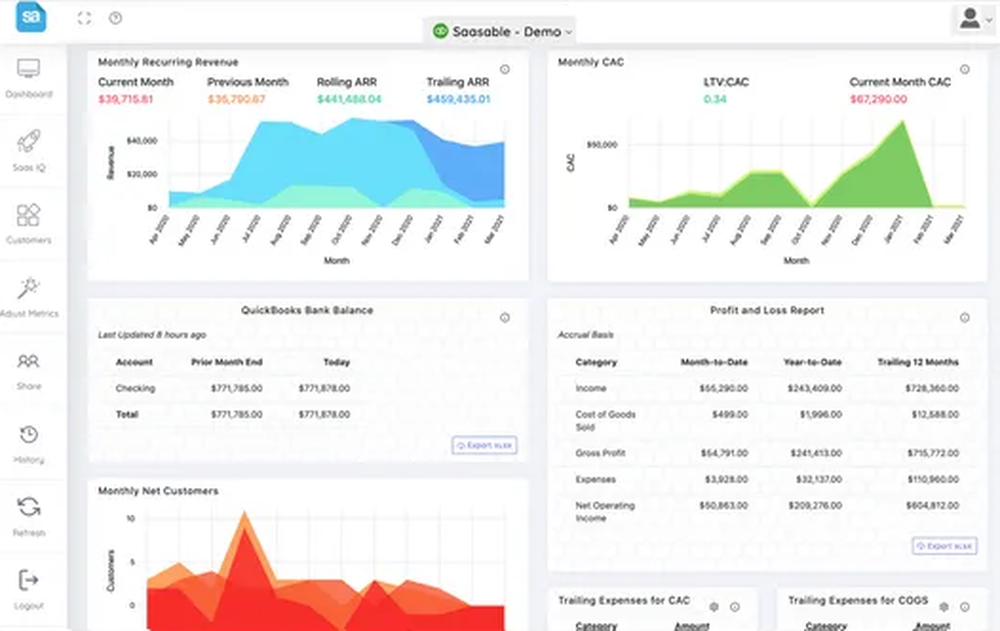Click Net Operating Income row label

605,512
